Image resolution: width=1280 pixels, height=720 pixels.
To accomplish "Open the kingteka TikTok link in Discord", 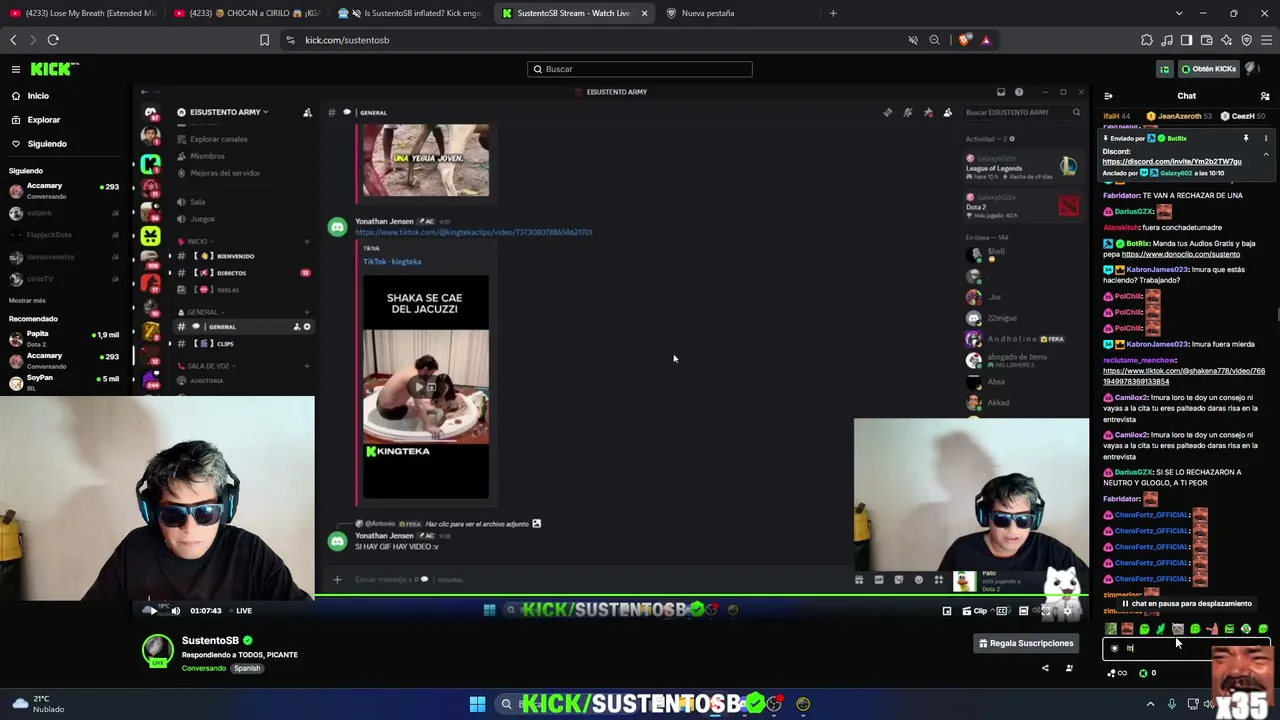I will pos(474,232).
